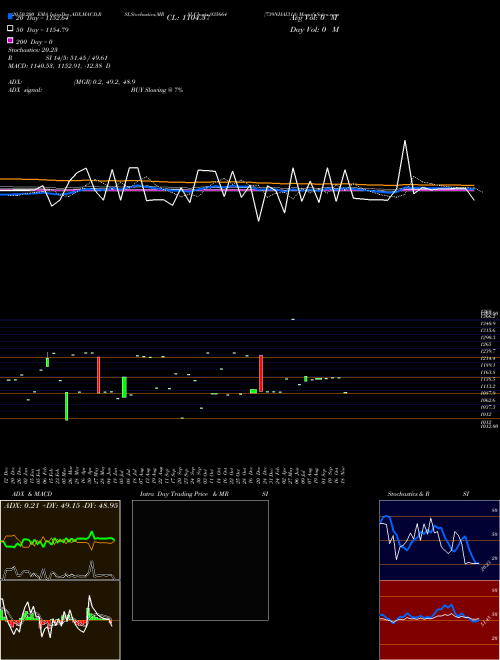This screenshot has width=500, height=660.
Task: Click the ADX +DY -DY readout bar
Action: (x=61, y=505)
